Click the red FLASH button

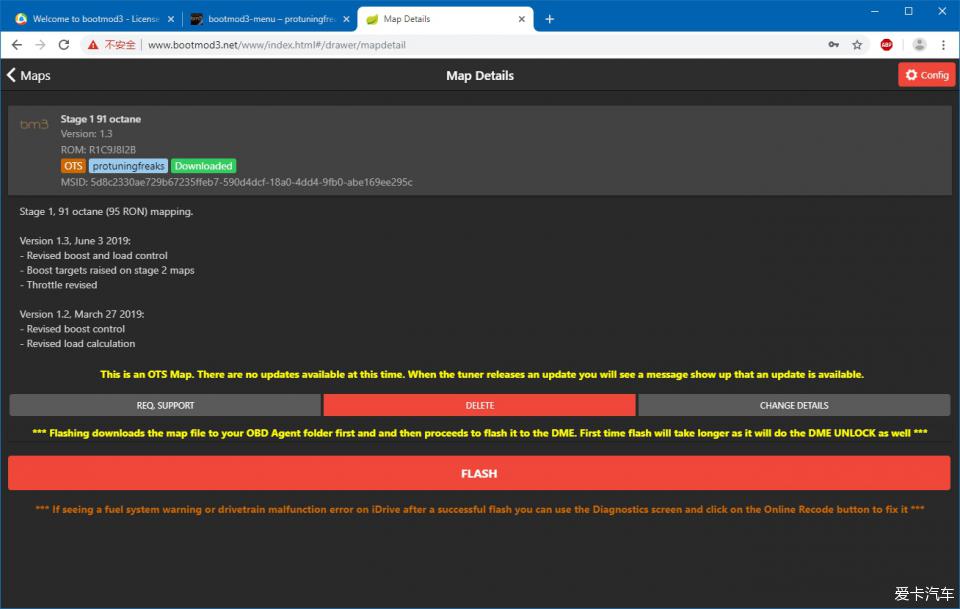(x=479, y=473)
